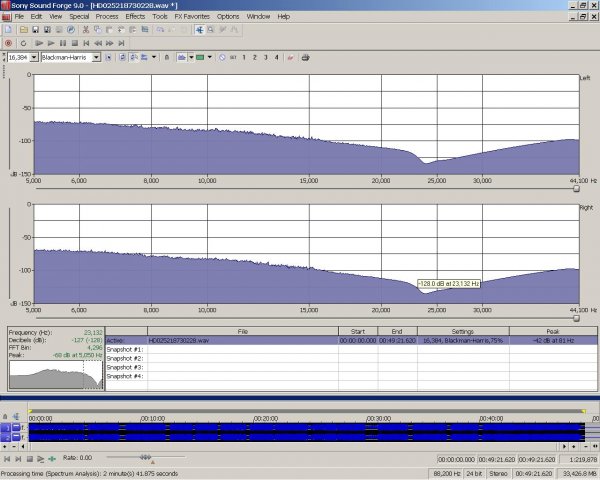The width and height of the screenshot is (600, 480).
Task: Click the New file icon in the toolbar
Action: [9, 30]
